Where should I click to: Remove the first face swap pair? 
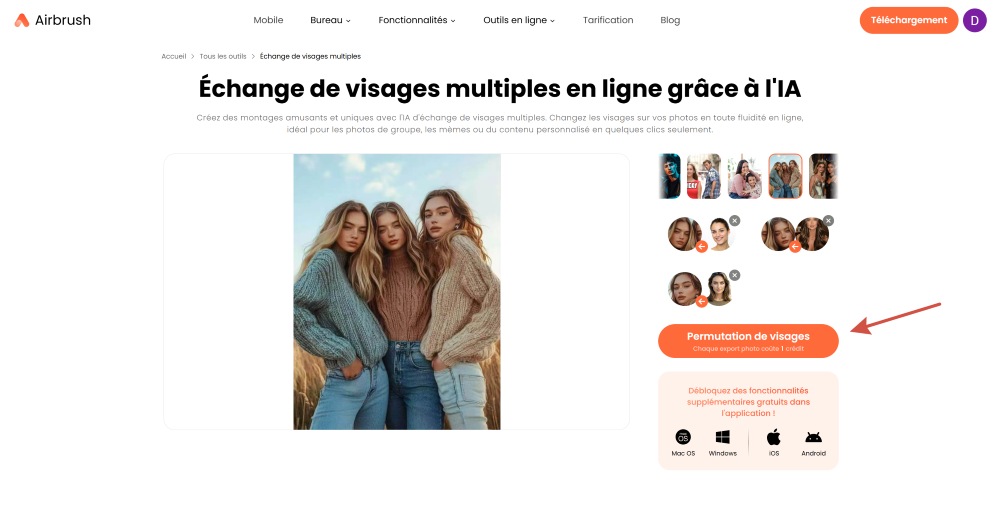pos(735,221)
